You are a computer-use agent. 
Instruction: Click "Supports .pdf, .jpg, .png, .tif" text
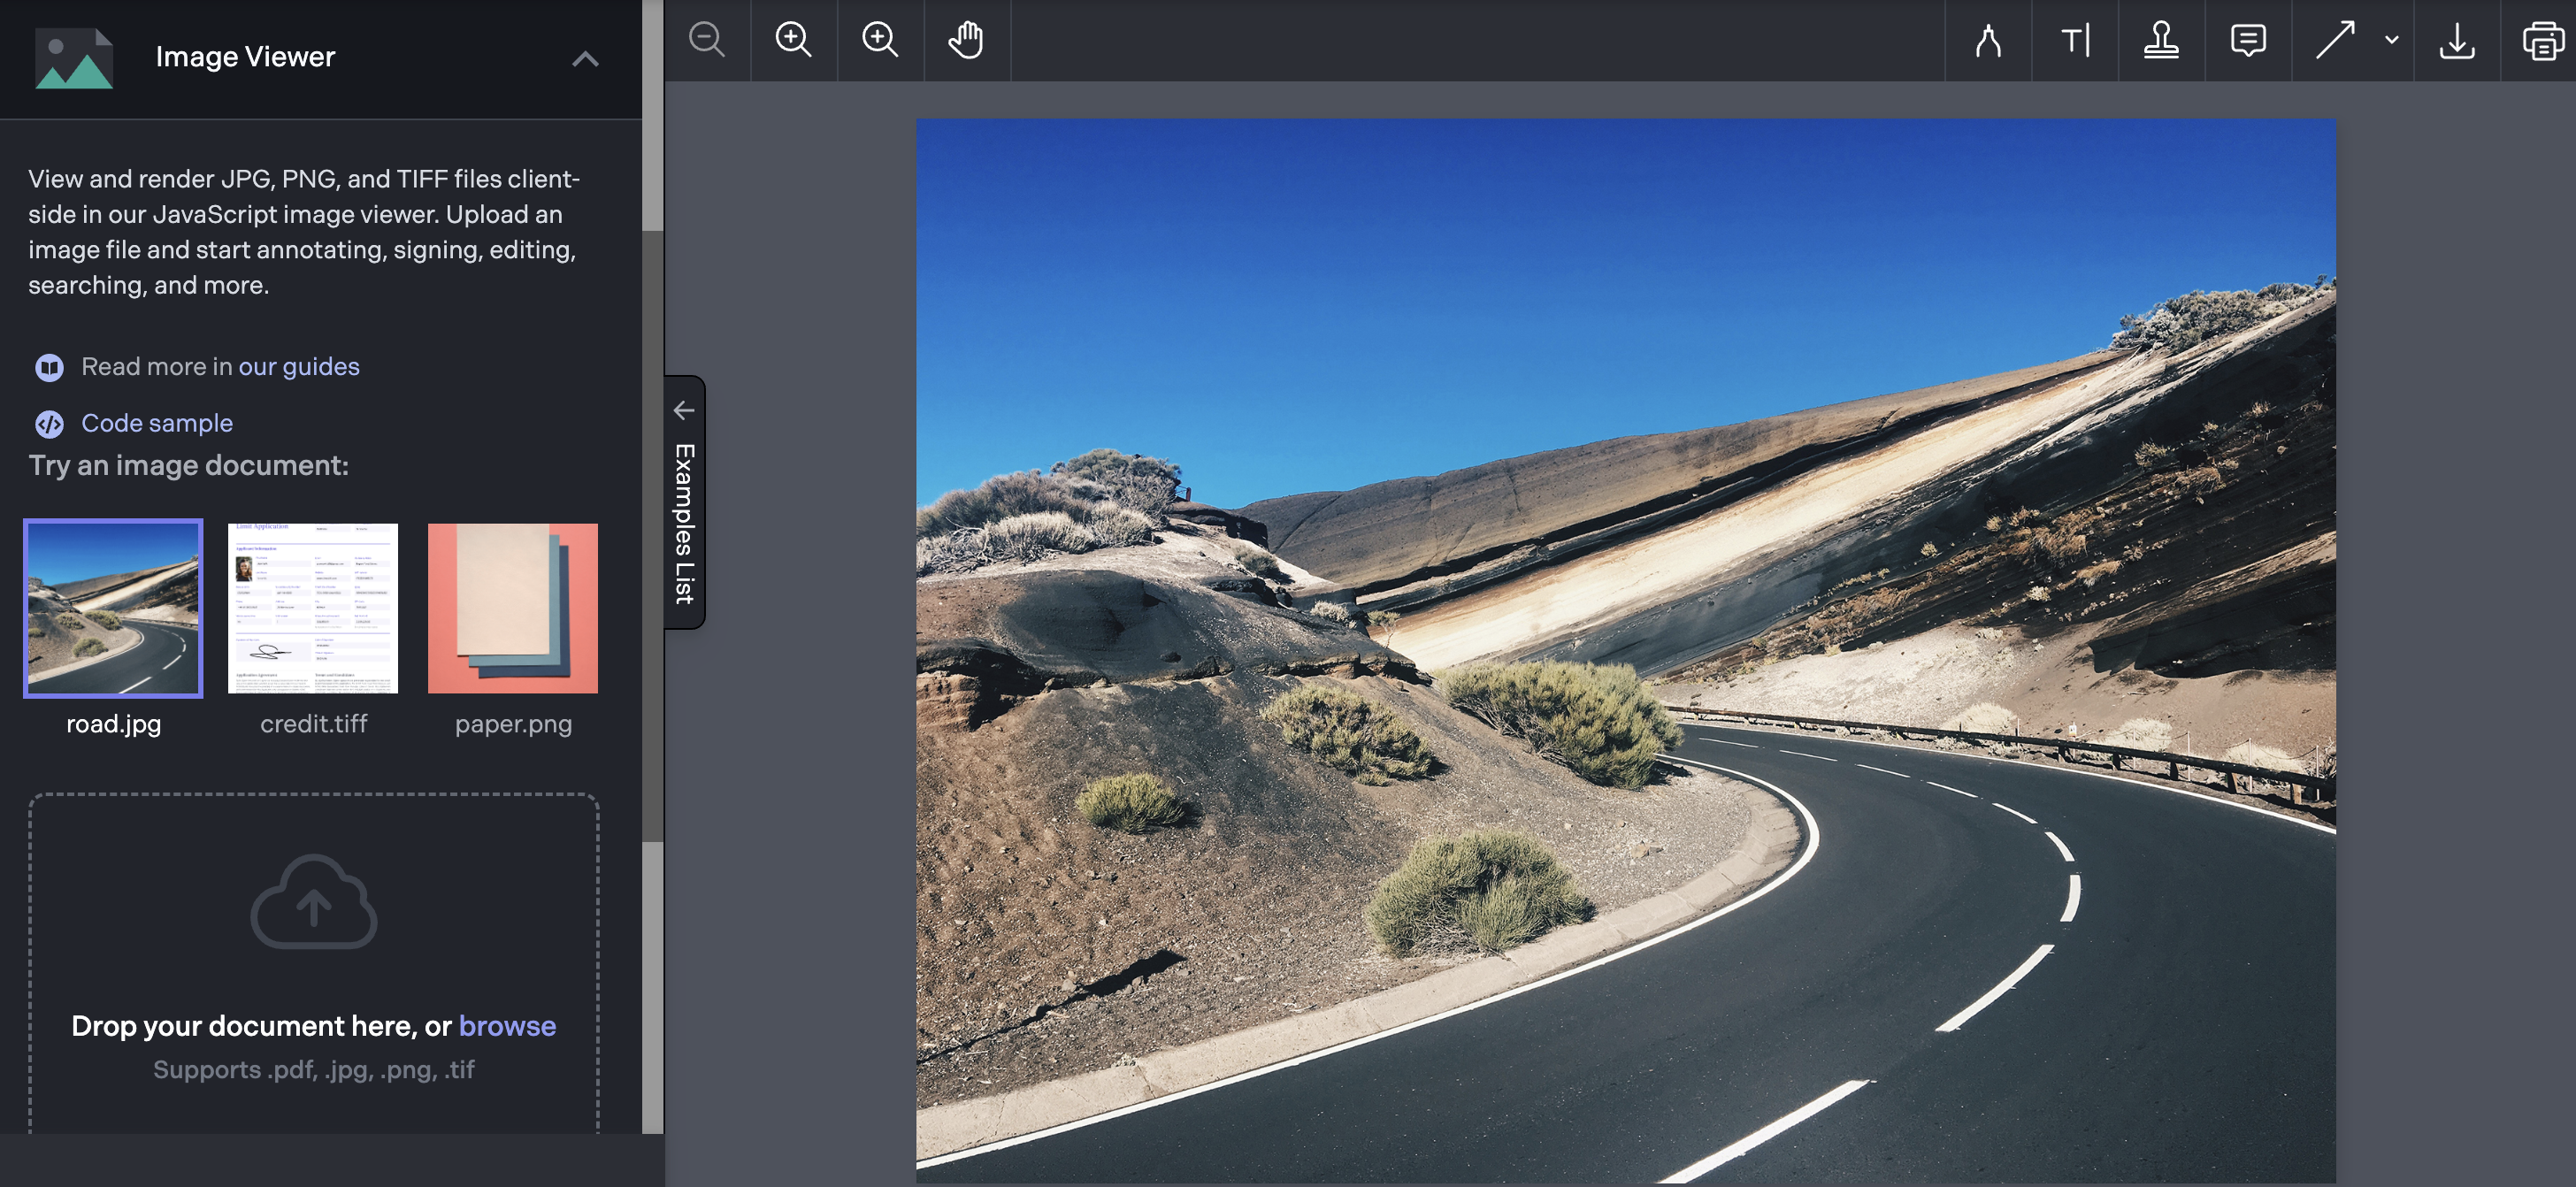click(x=314, y=1069)
